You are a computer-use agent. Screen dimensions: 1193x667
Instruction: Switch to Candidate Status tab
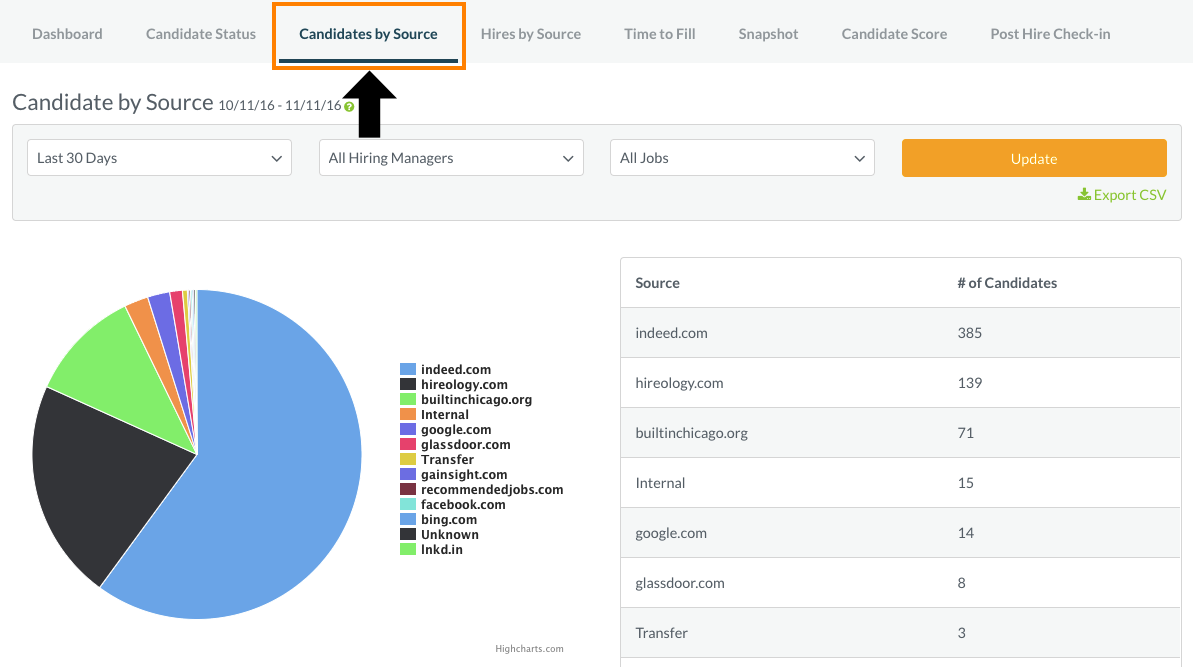[201, 34]
